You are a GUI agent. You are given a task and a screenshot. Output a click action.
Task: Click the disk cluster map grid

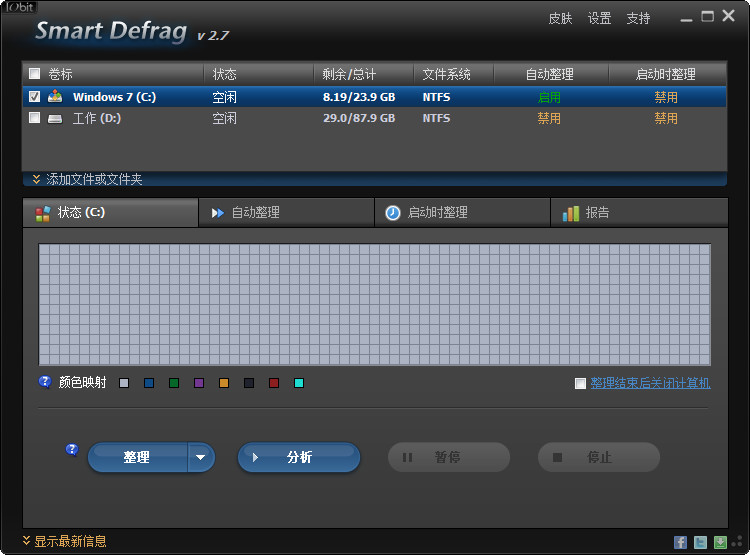tap(375, 305)
